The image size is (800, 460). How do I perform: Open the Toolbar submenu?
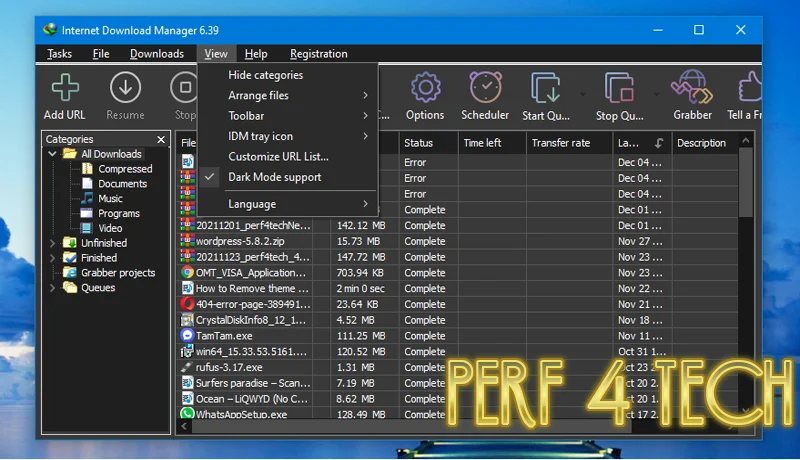tap(287, 116)
